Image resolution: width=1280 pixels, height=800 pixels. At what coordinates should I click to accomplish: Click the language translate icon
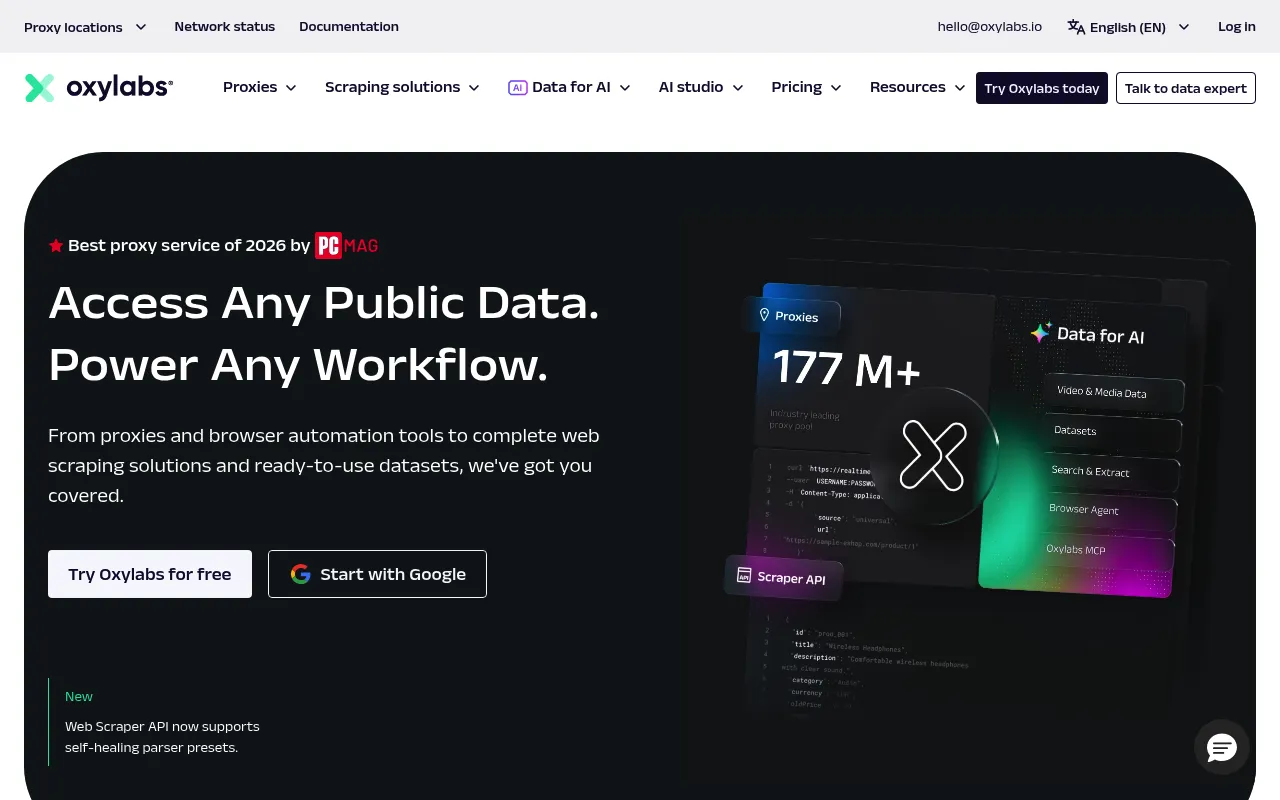click(x=1076, y=27)
